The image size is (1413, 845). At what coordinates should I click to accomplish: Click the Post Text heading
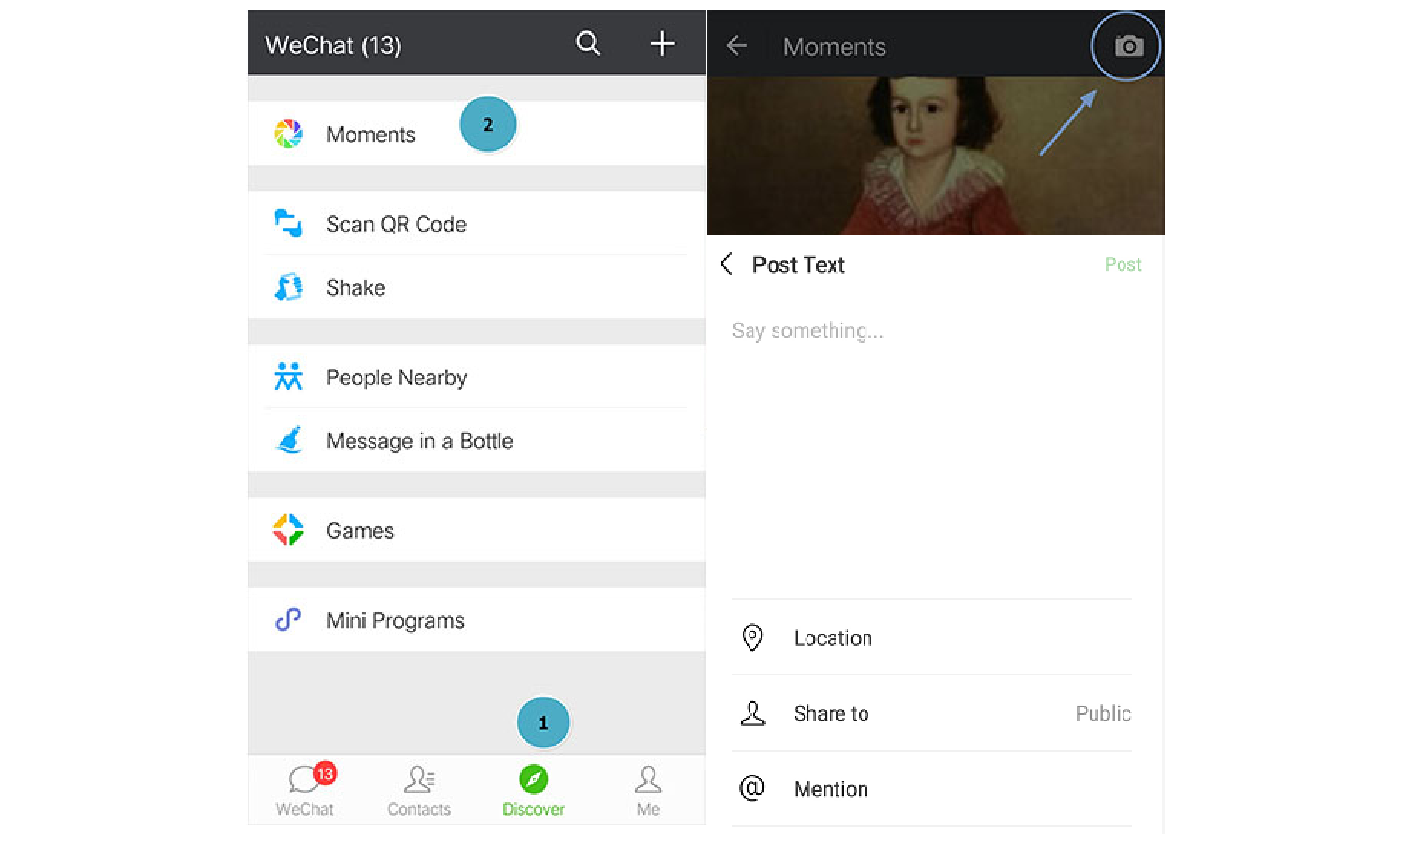pyautogui.click(x=798, y=264)
